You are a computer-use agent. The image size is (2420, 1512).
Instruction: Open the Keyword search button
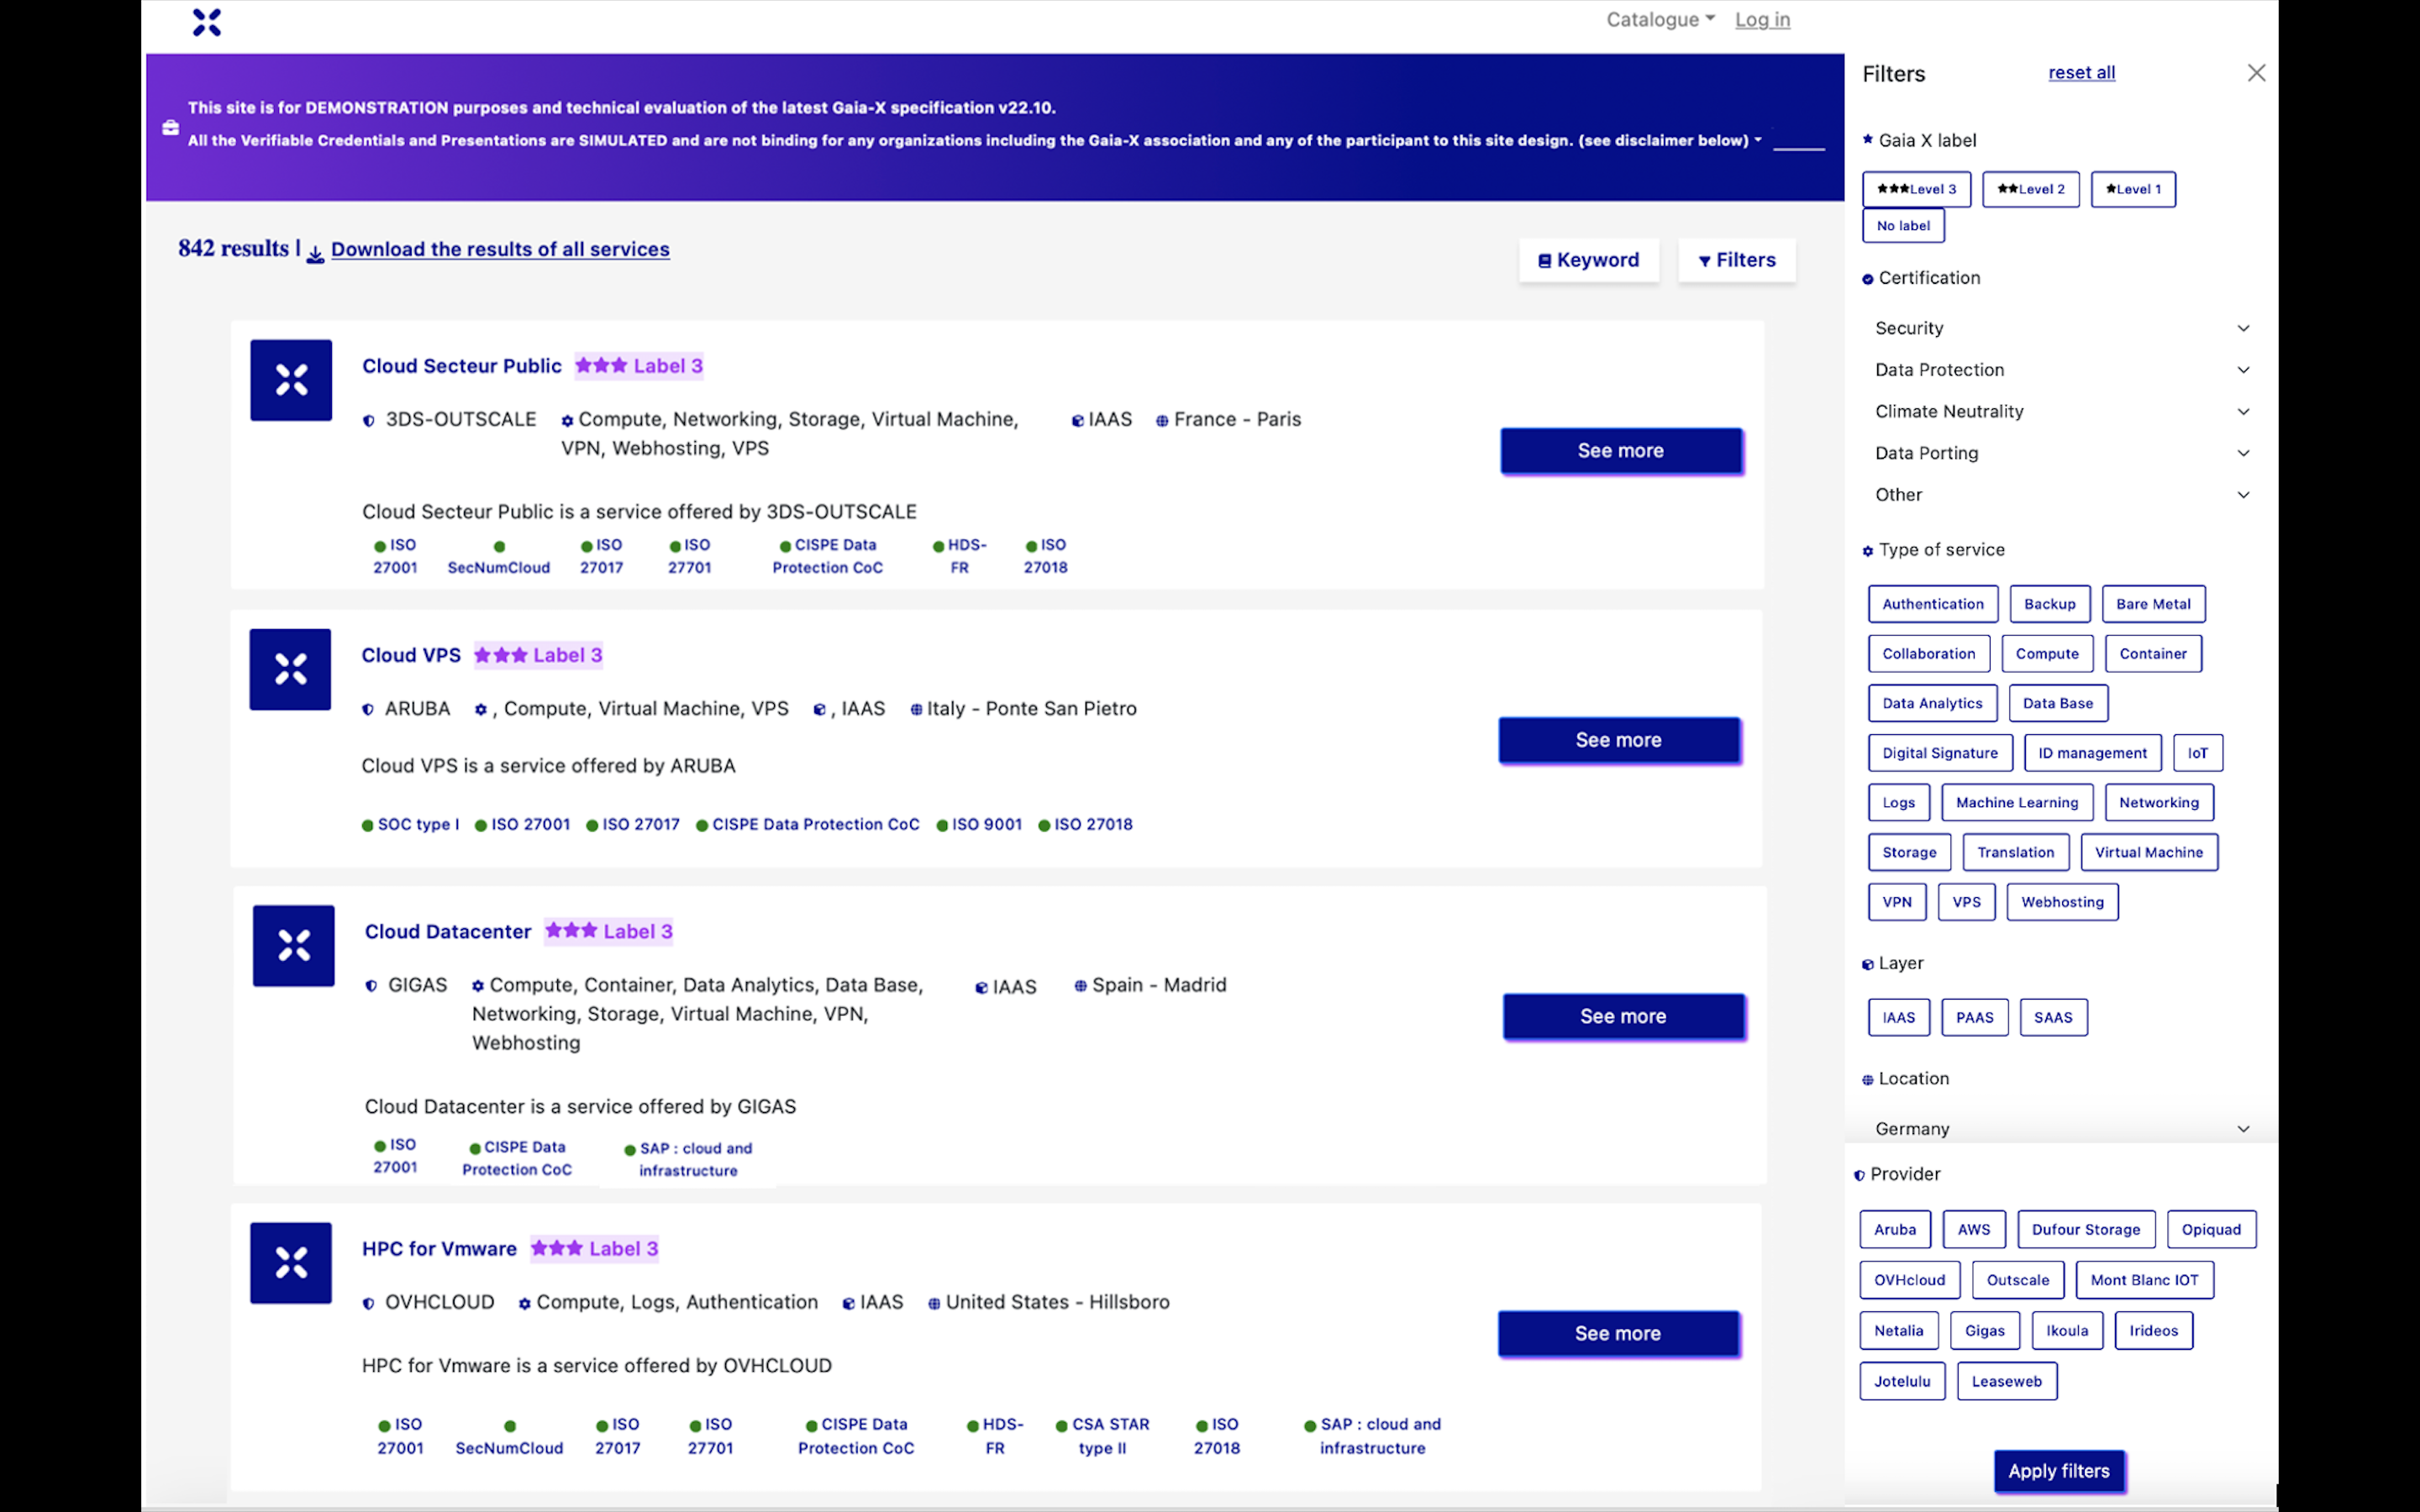1588,260
